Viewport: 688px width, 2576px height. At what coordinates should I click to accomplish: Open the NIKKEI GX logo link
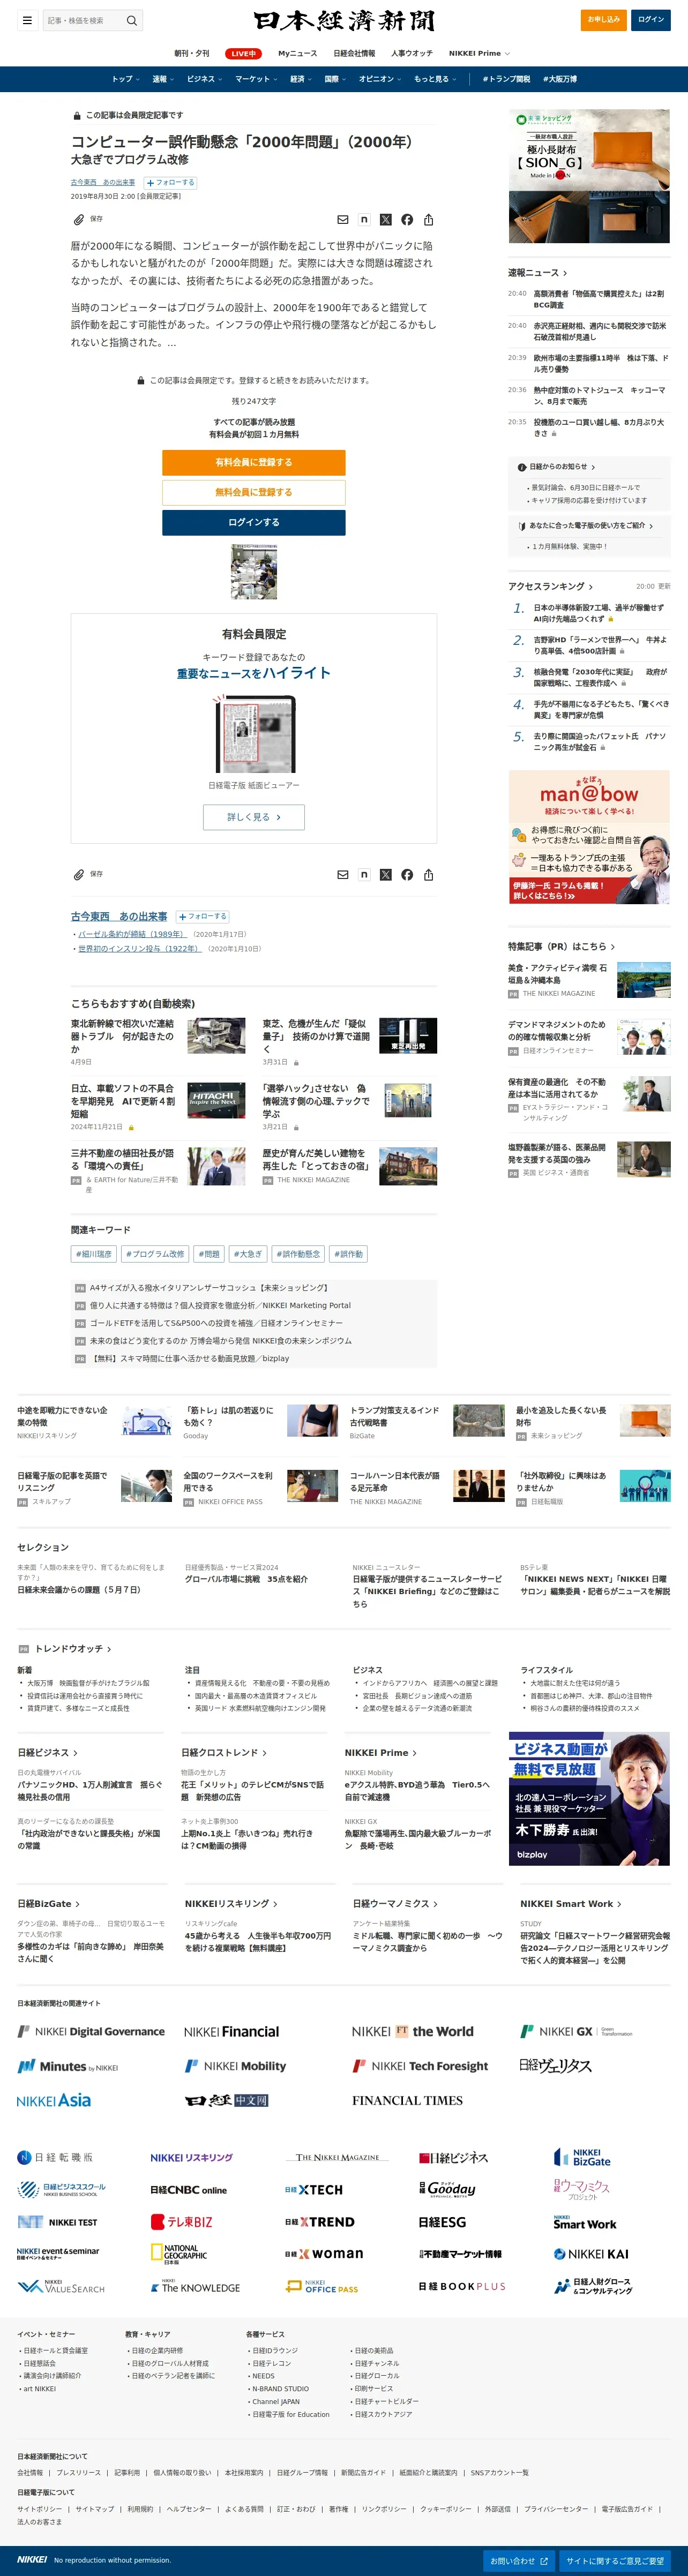(x=577, y=2032)
